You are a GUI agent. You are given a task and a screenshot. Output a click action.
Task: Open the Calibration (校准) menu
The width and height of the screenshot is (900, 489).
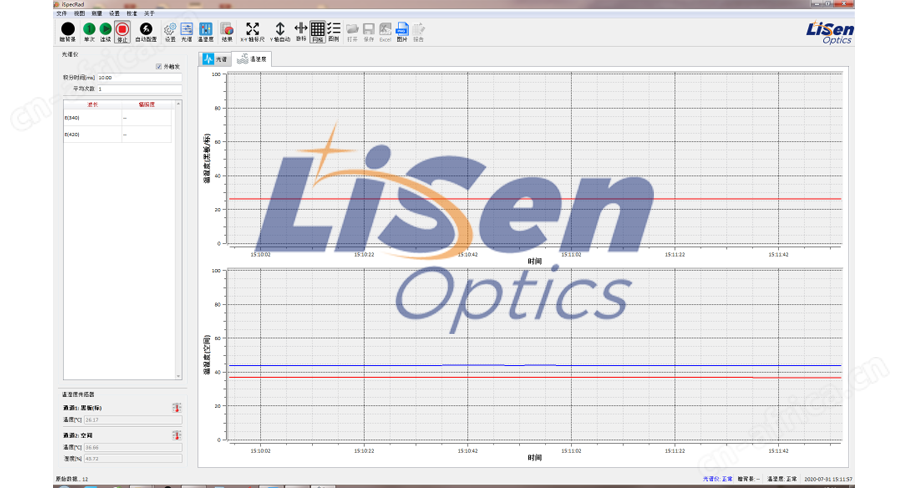(132, 13)
